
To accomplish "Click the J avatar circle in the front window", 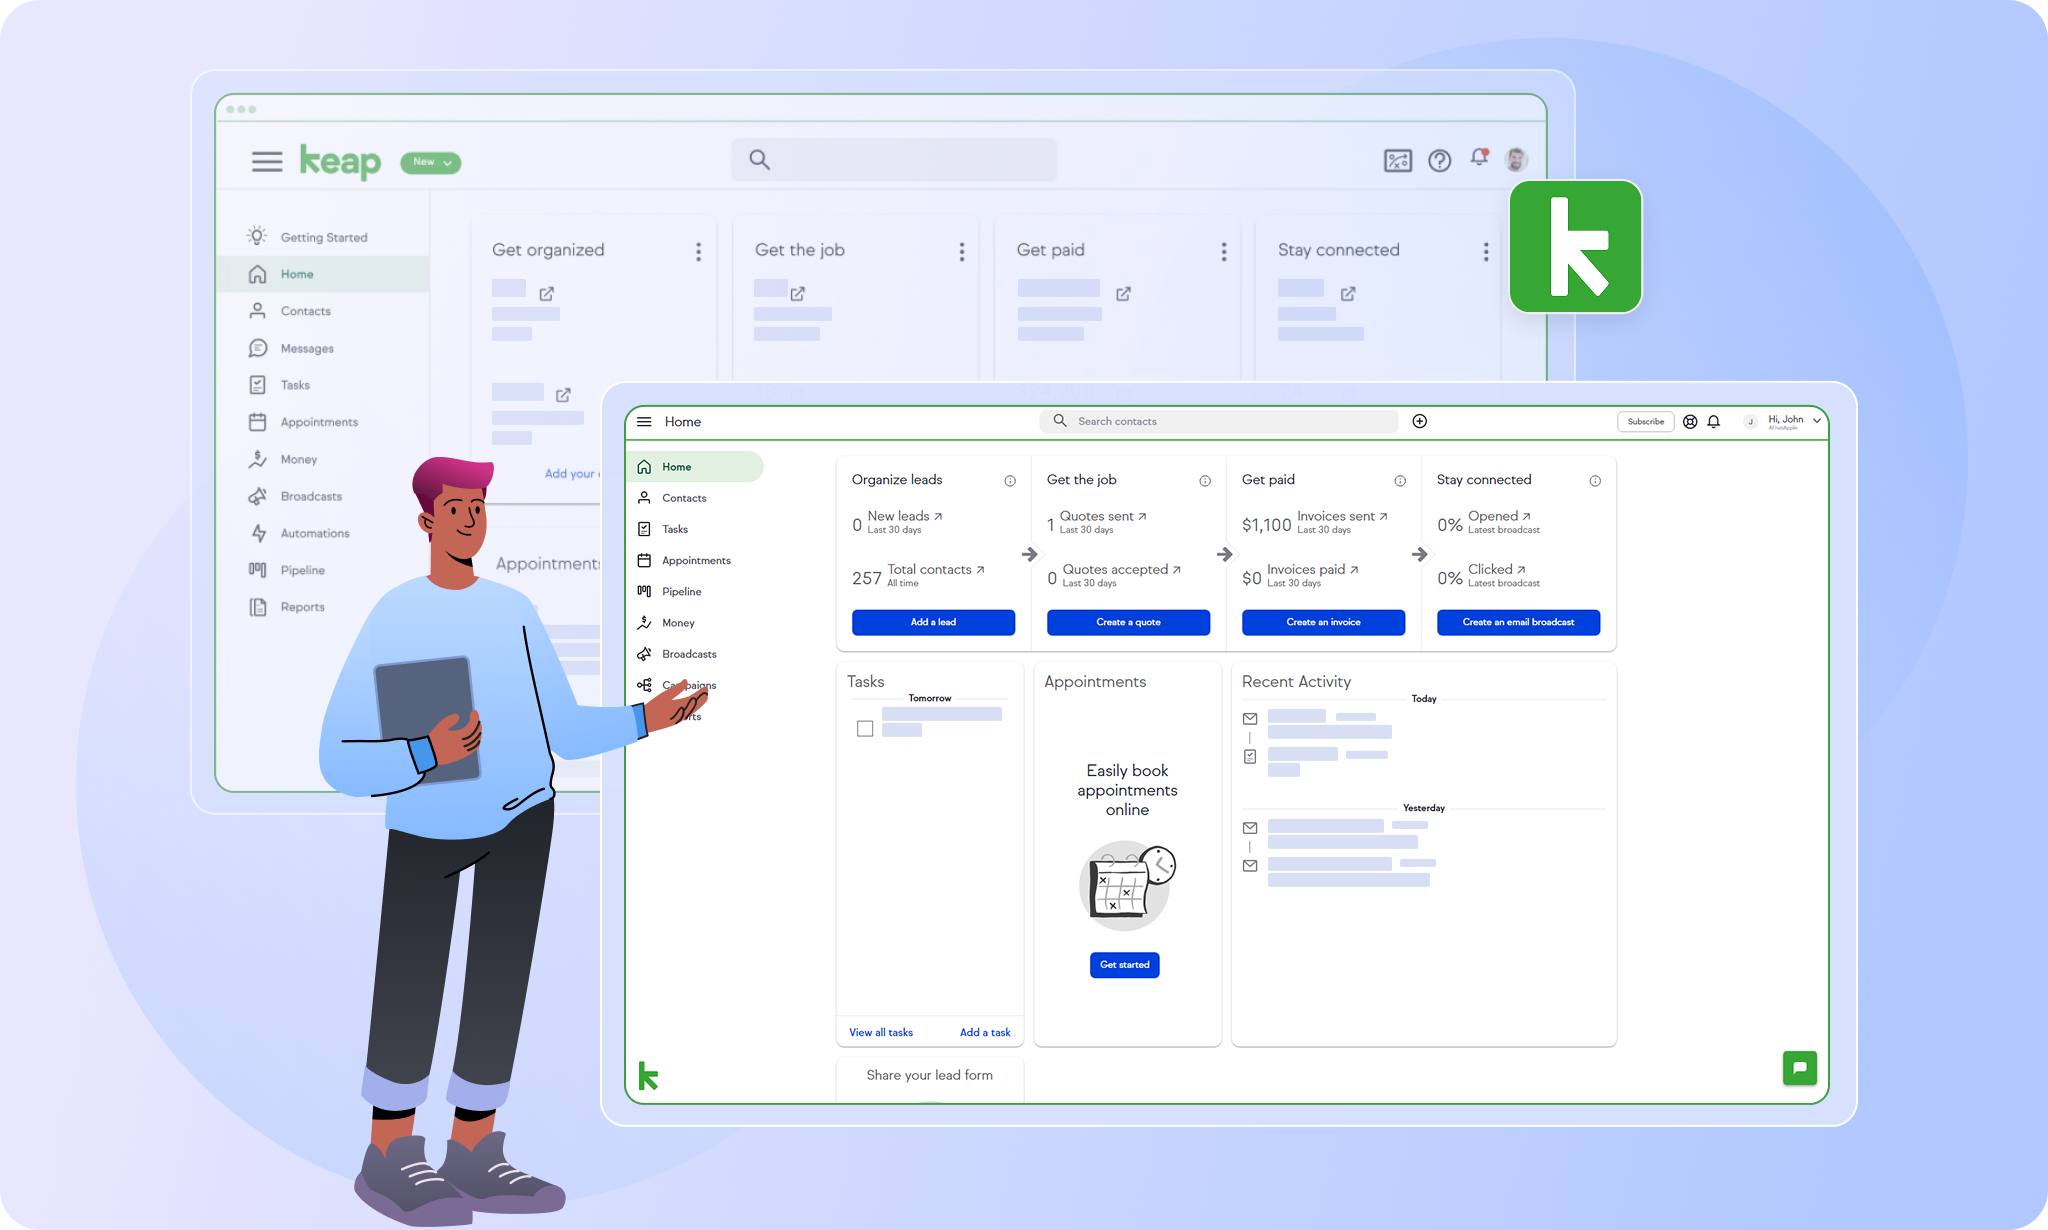I will click(x=1750, y=422).
